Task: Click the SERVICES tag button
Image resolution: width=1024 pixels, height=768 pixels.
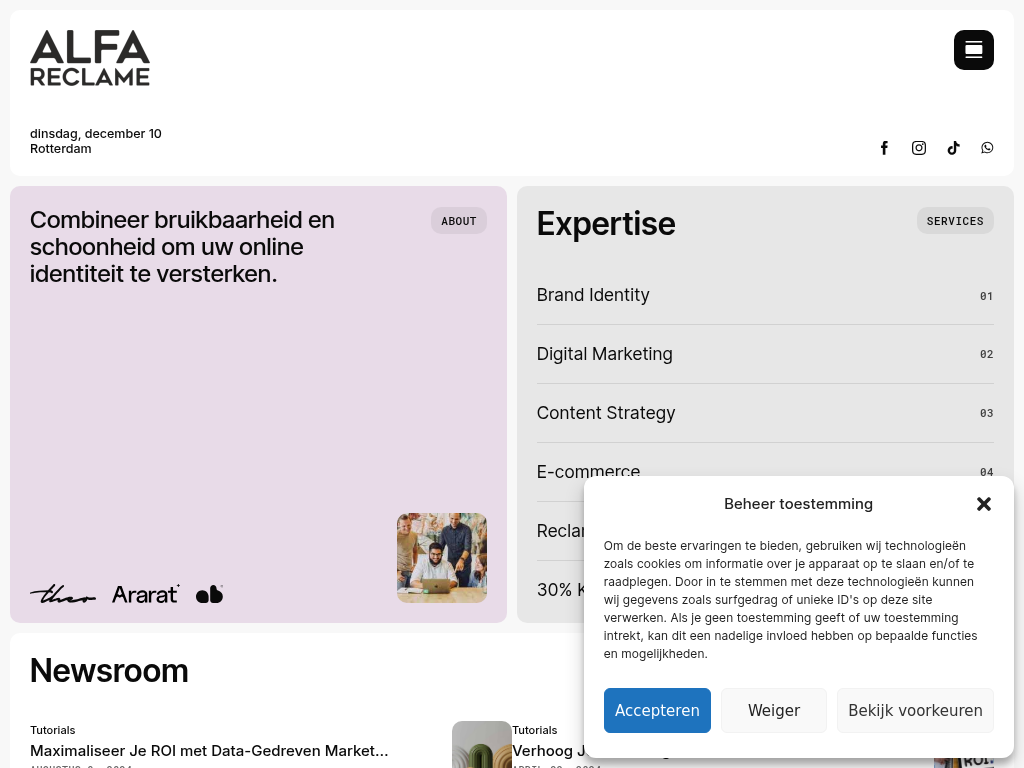Action: tap(955, 221)
